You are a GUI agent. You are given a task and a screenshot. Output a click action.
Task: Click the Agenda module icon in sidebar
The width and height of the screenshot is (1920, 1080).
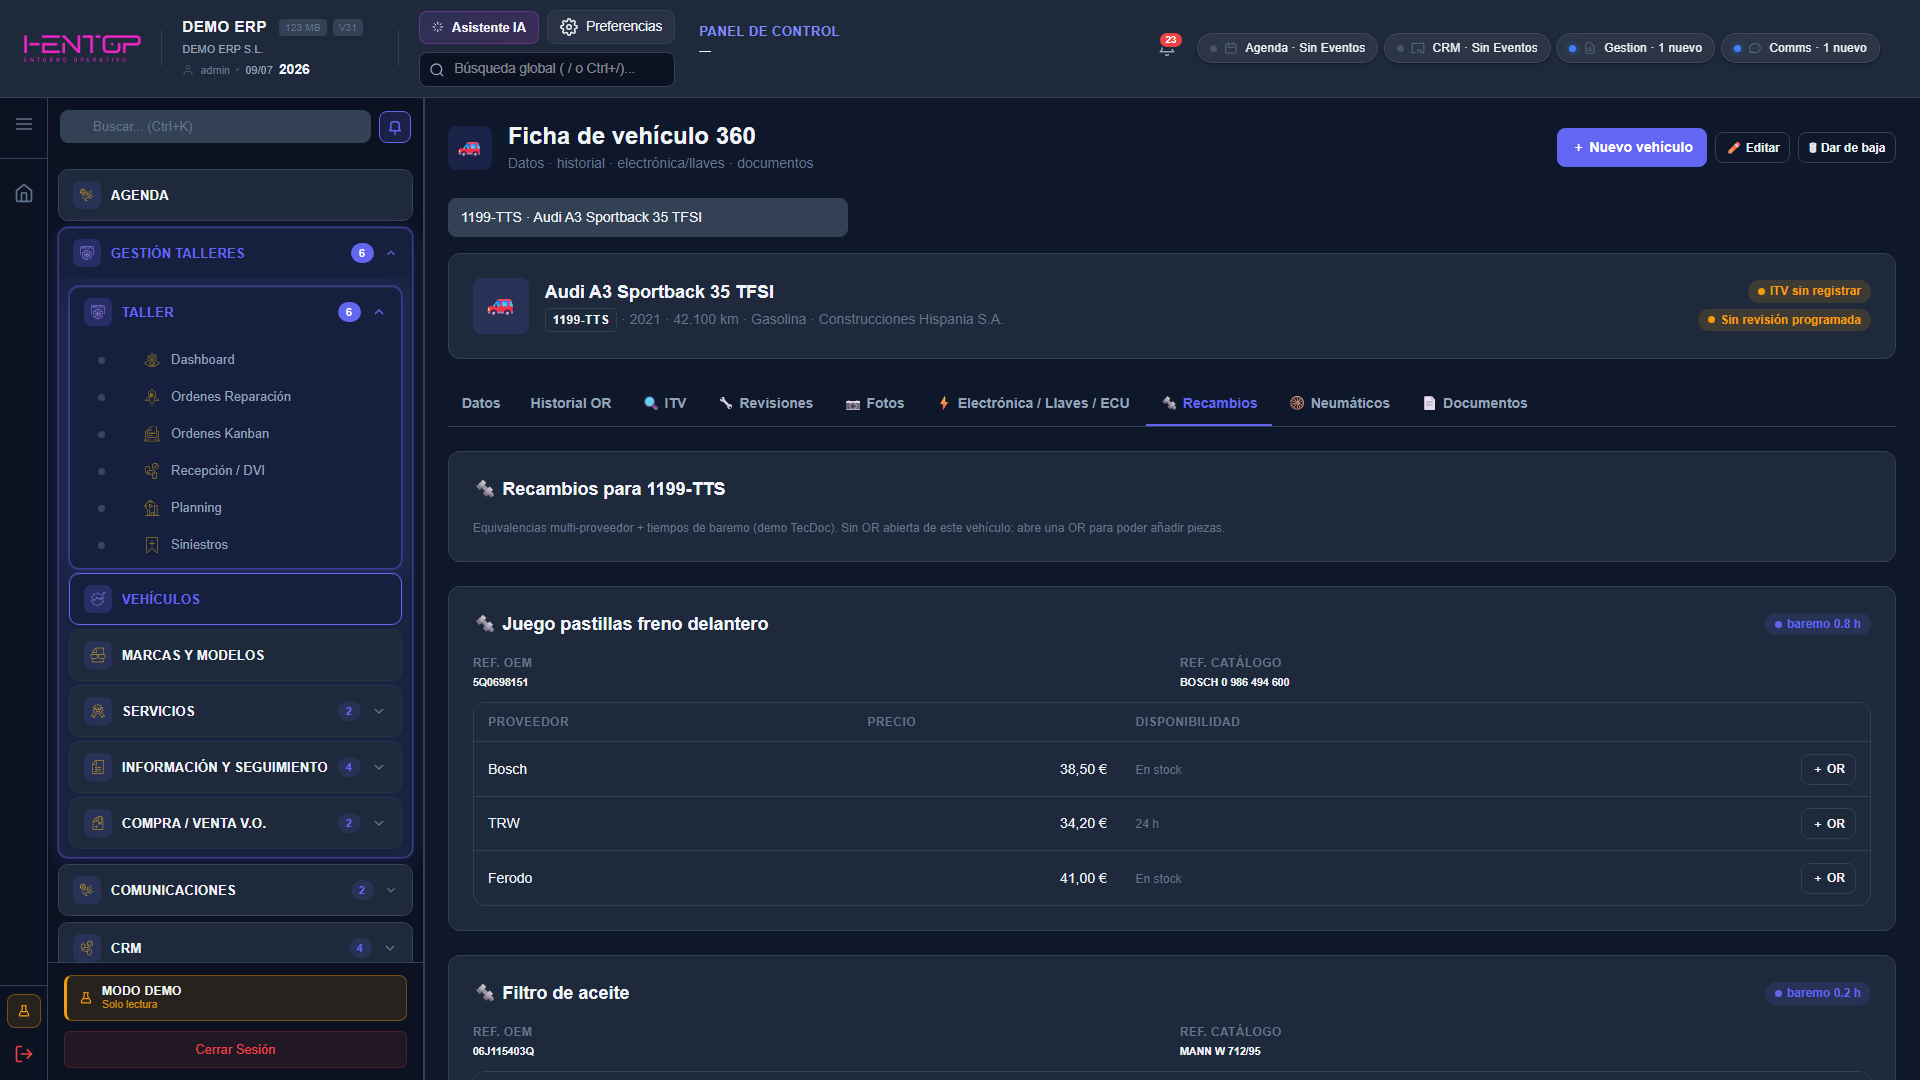pyautogui.click(x=87, y=195)
